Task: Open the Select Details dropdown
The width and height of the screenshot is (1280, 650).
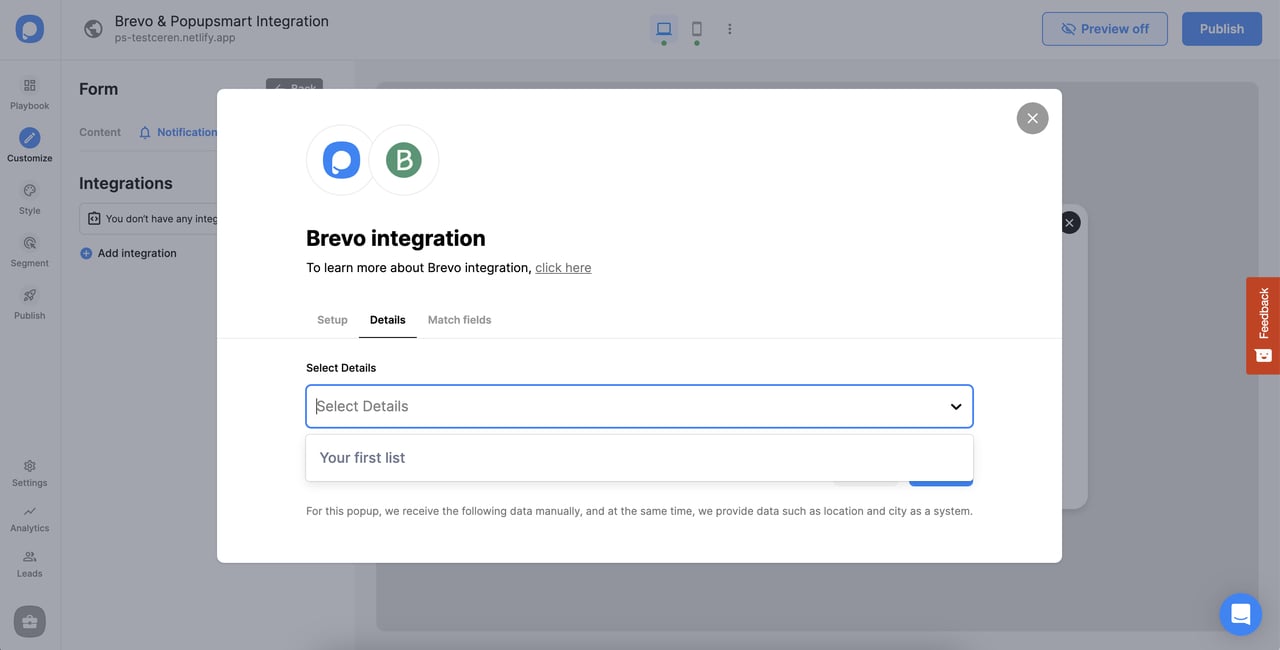Action: tap(638, 406)
